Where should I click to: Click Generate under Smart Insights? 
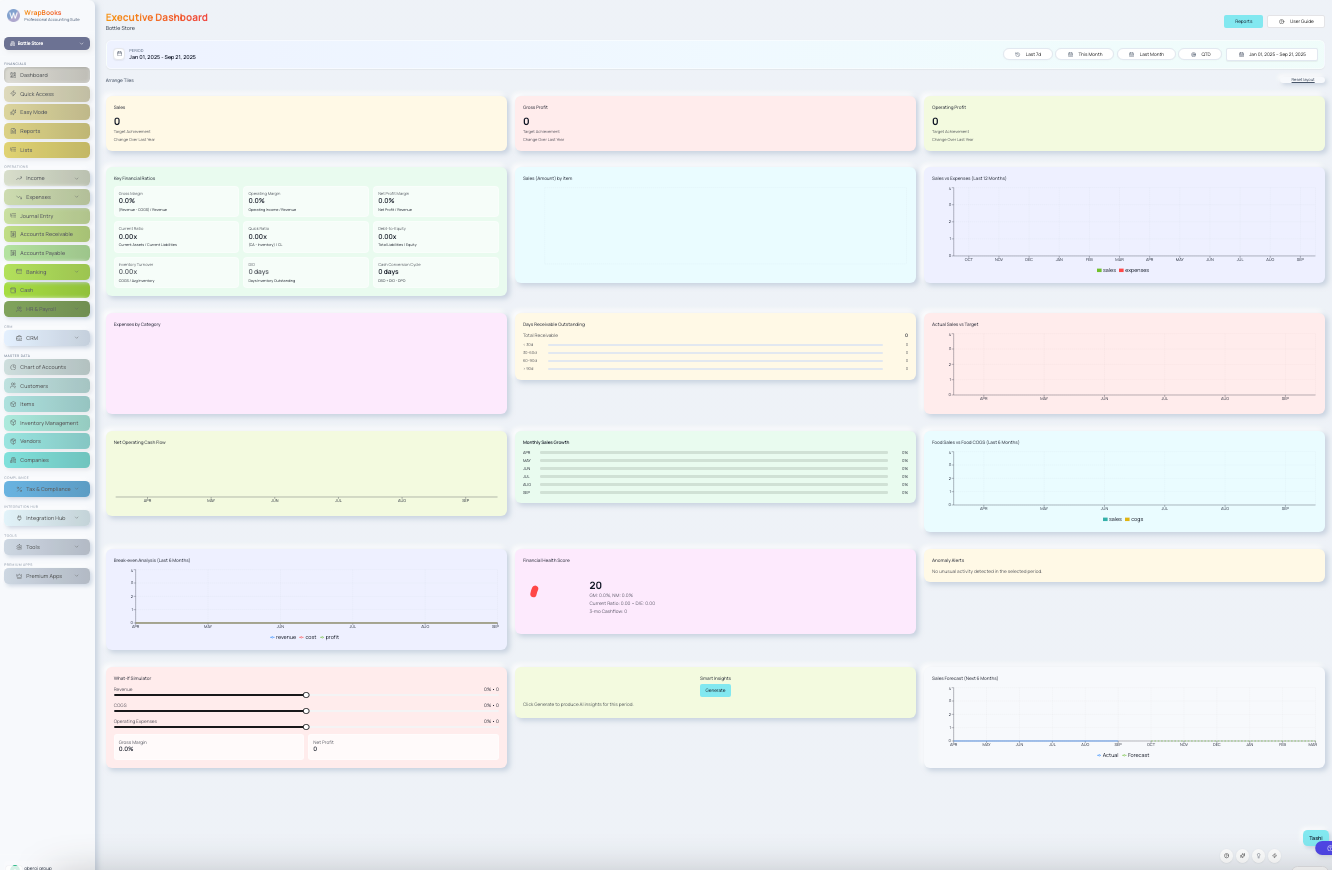715,690
